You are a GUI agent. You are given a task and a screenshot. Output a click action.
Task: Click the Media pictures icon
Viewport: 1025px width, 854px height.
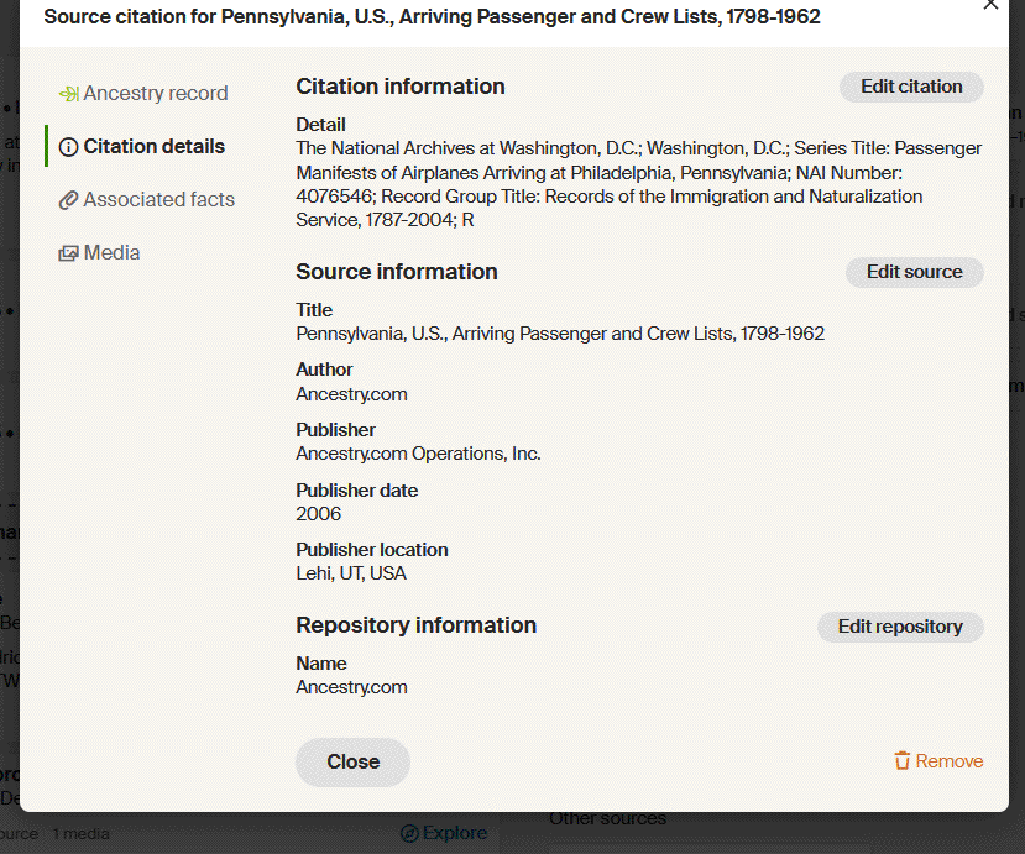(68, 254)
